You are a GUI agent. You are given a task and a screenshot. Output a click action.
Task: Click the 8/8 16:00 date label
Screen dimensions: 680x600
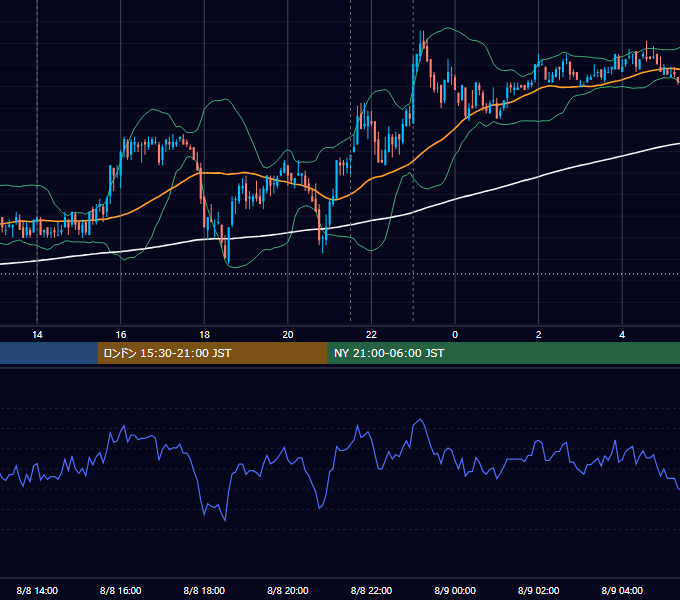[121, 591]
